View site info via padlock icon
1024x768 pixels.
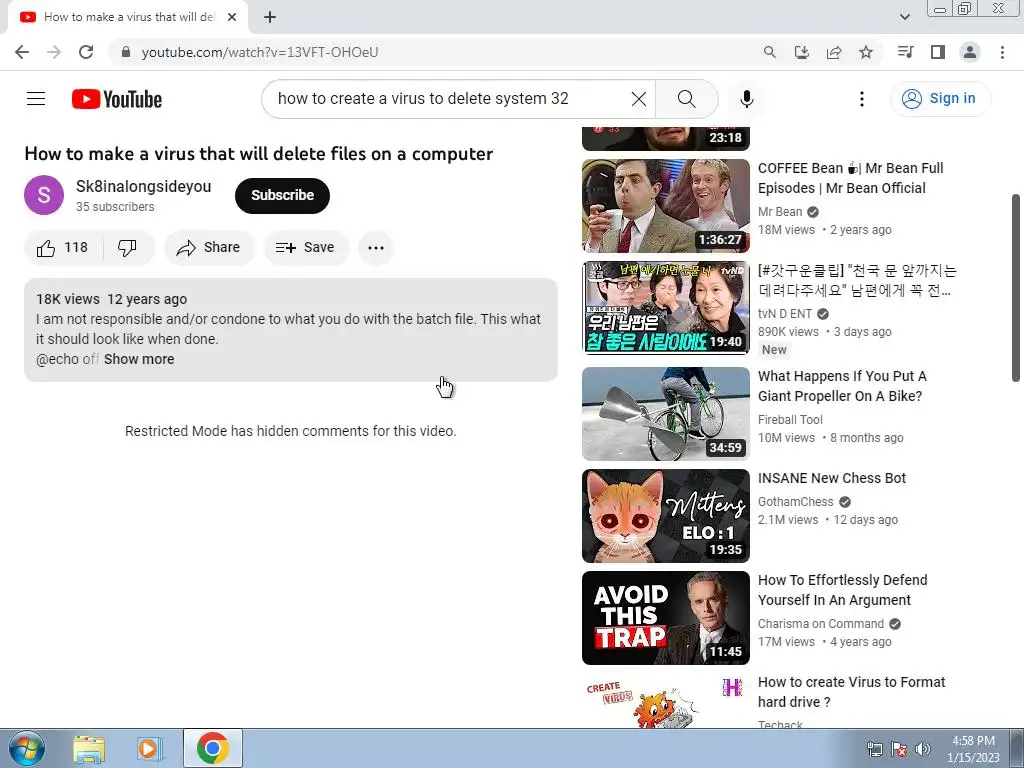pos(126,52)
